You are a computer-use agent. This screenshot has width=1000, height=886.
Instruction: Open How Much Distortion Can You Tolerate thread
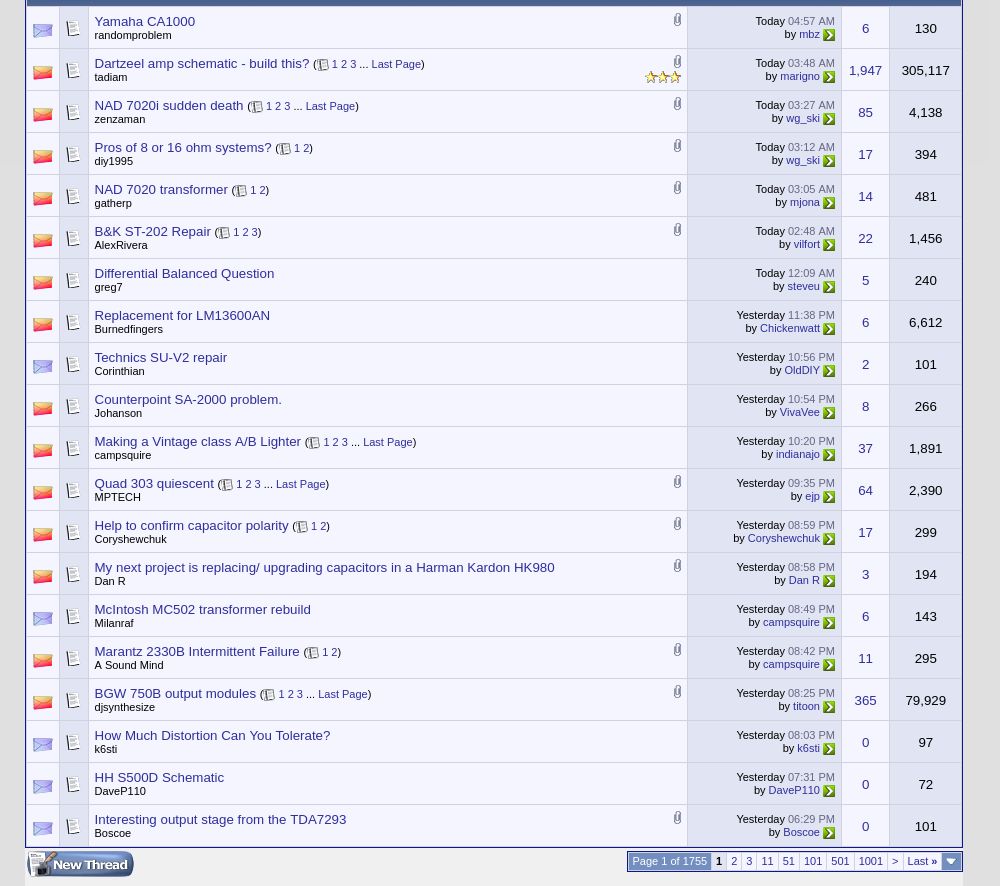click(212, 735)
